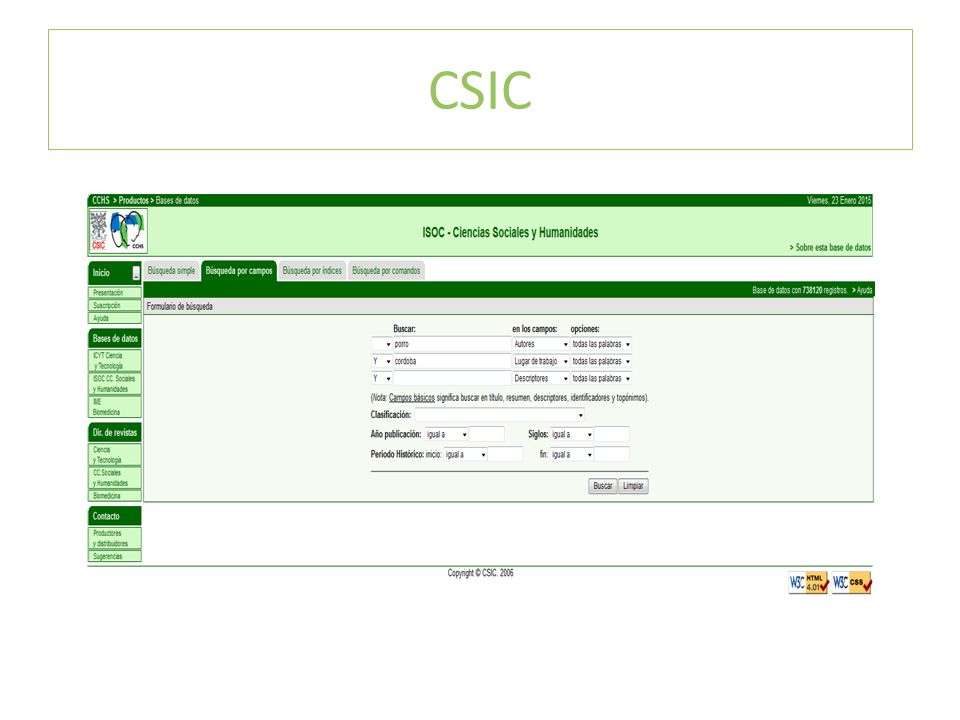
Task: Open Y operator dropdown before the empty third field
Action: click(x=381, y=379)
